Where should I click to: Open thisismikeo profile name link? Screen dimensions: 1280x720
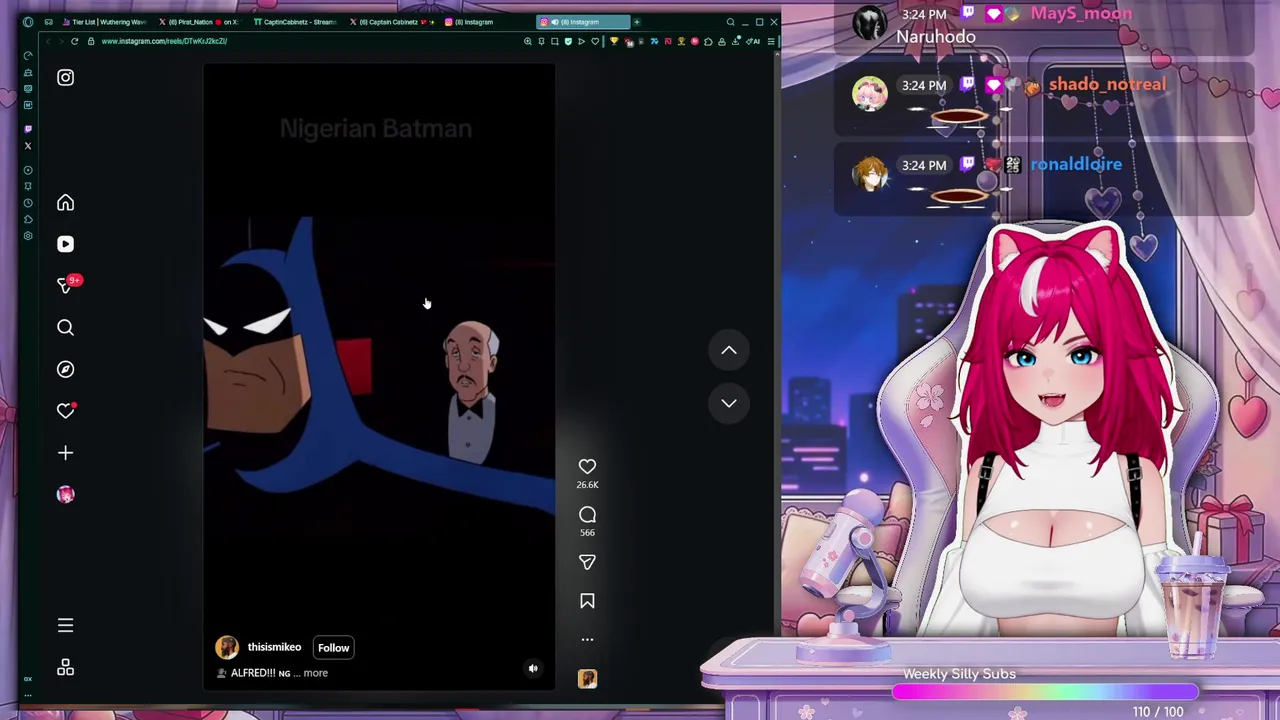[274, 647]
